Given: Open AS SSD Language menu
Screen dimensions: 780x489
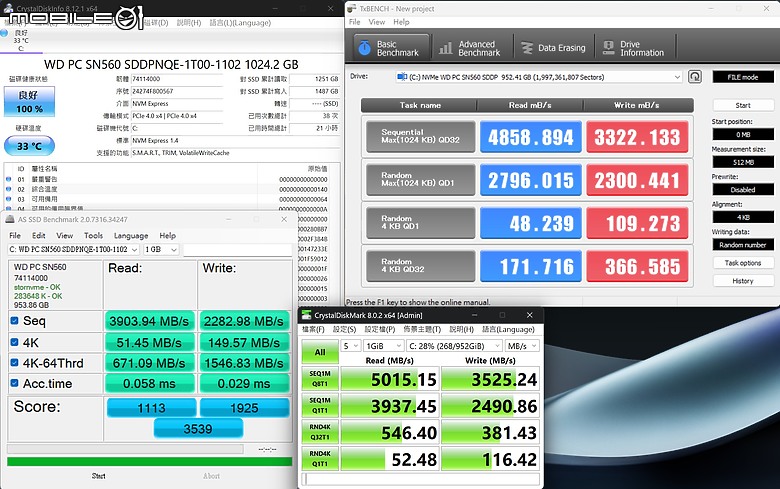Looking at the screenshot, I should [131, 235].
